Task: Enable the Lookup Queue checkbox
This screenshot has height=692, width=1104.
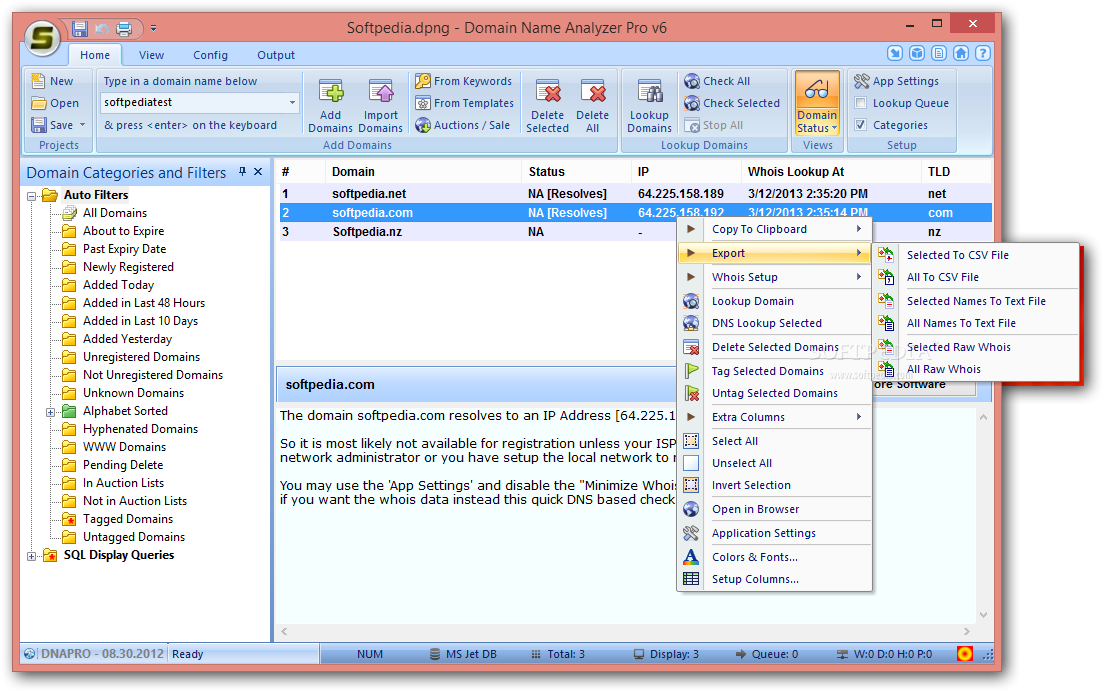Action: 860,103
